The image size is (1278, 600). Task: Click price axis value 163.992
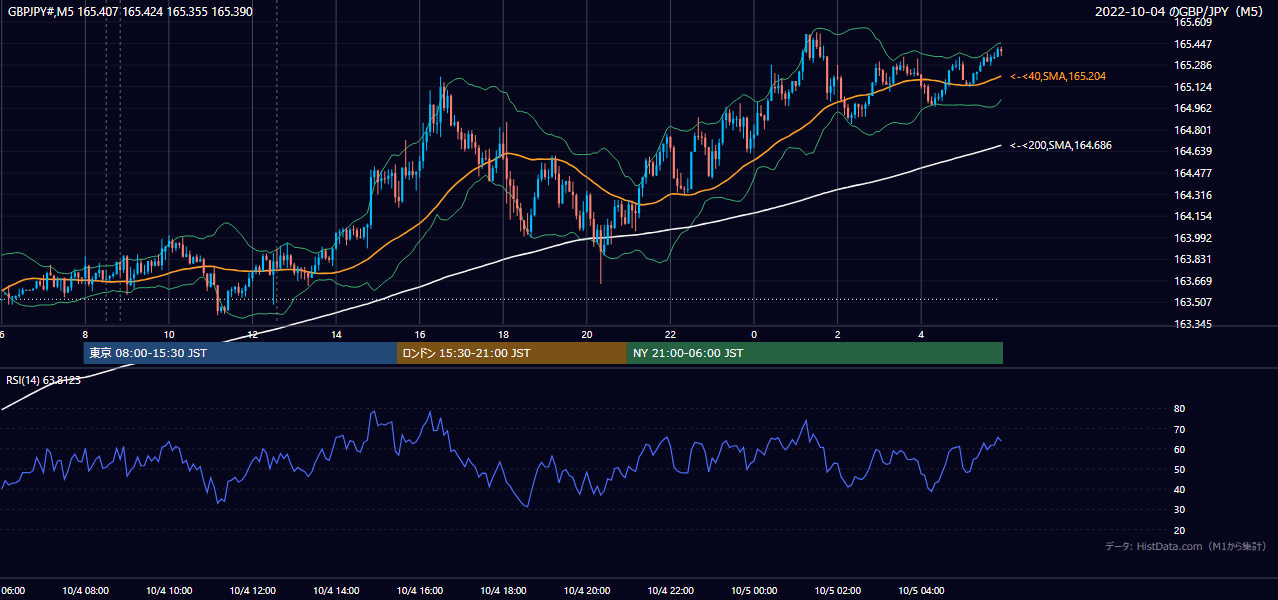[1193, 238]
